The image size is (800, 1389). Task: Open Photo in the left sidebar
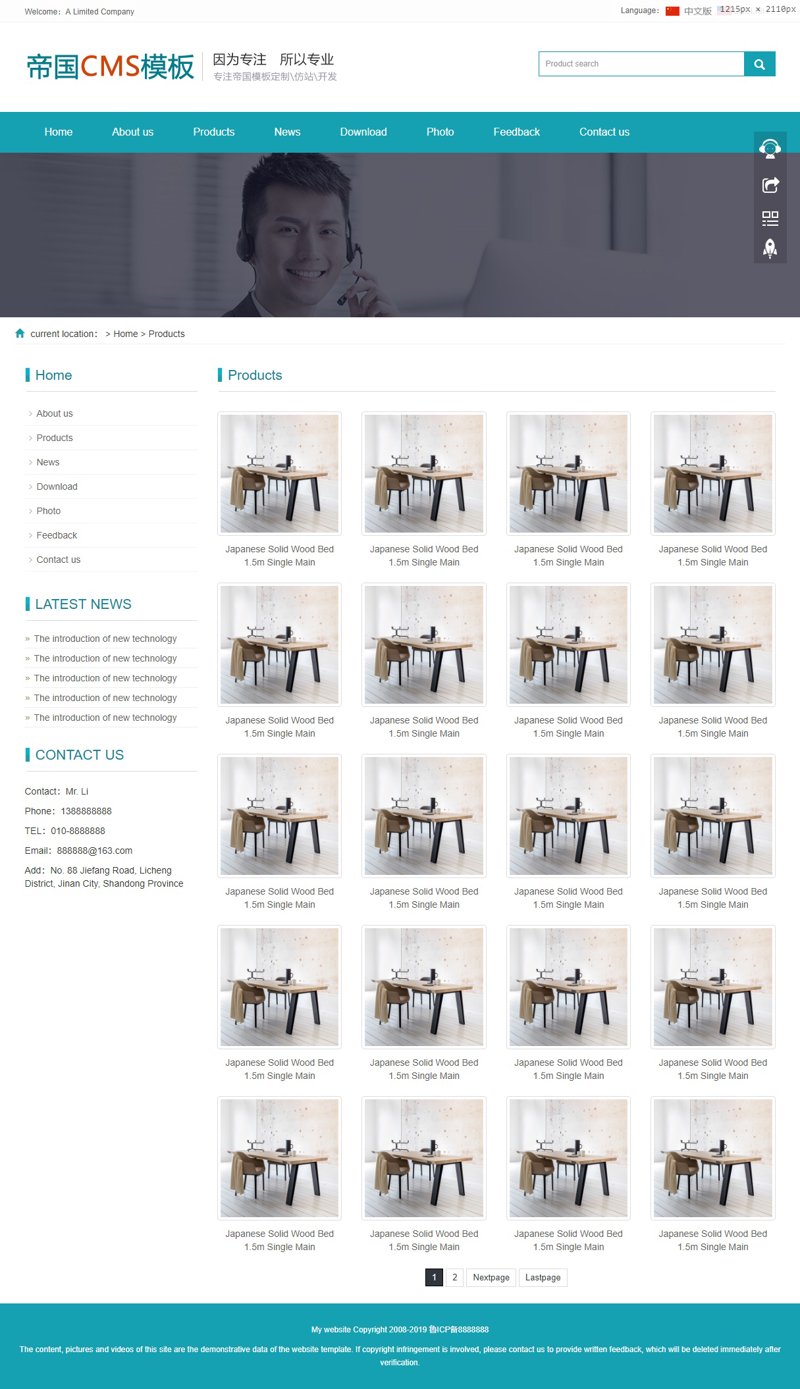coord(48,511)
